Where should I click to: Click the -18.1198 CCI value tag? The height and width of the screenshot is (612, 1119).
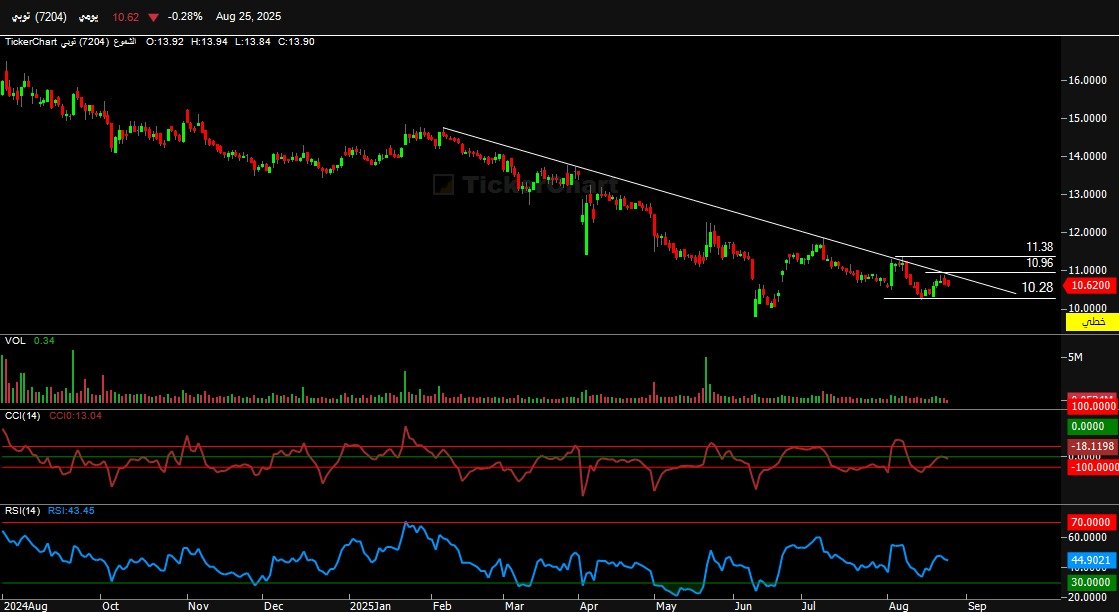pos(1091,447)
